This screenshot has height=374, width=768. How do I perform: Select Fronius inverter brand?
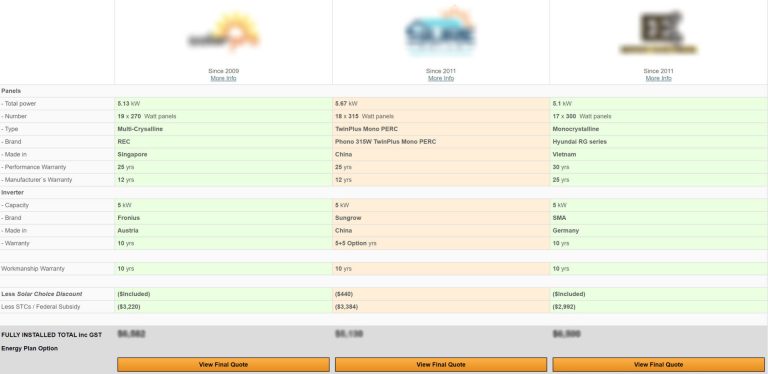(x=128, y=218)
